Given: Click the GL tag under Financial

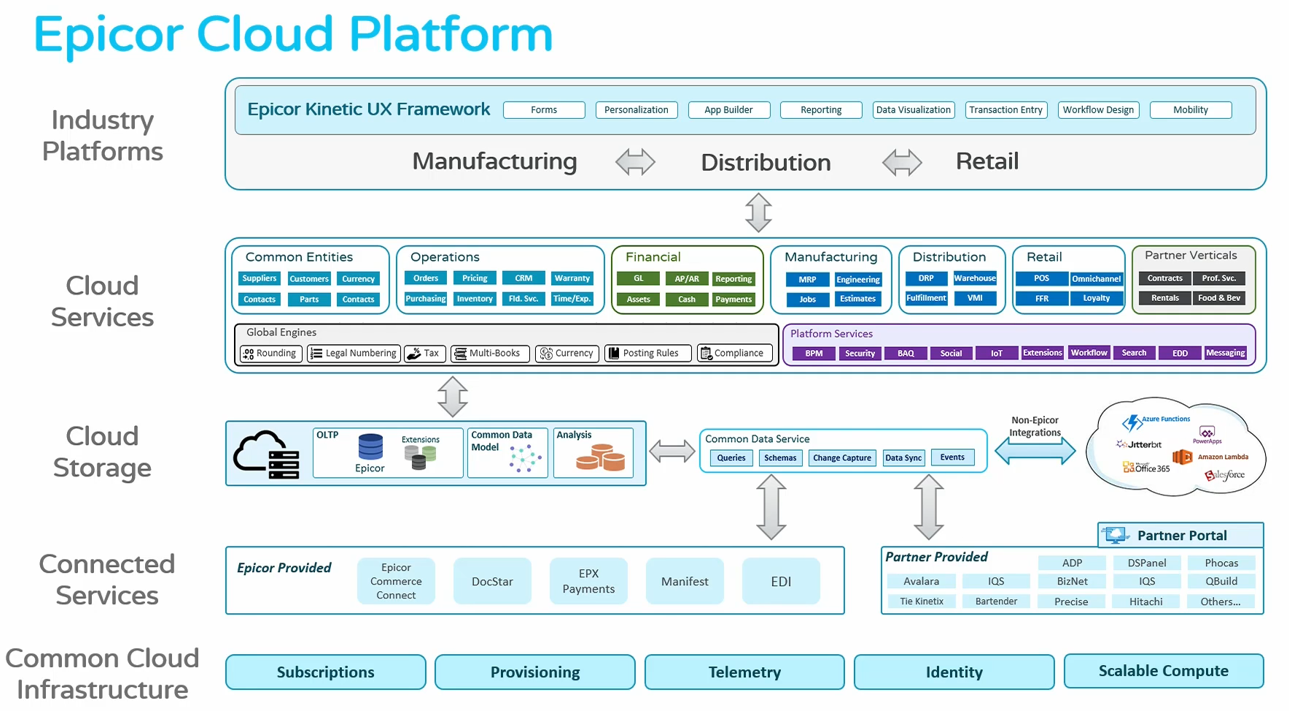Looking at the screenshot, I should click(x=638, y=279).
